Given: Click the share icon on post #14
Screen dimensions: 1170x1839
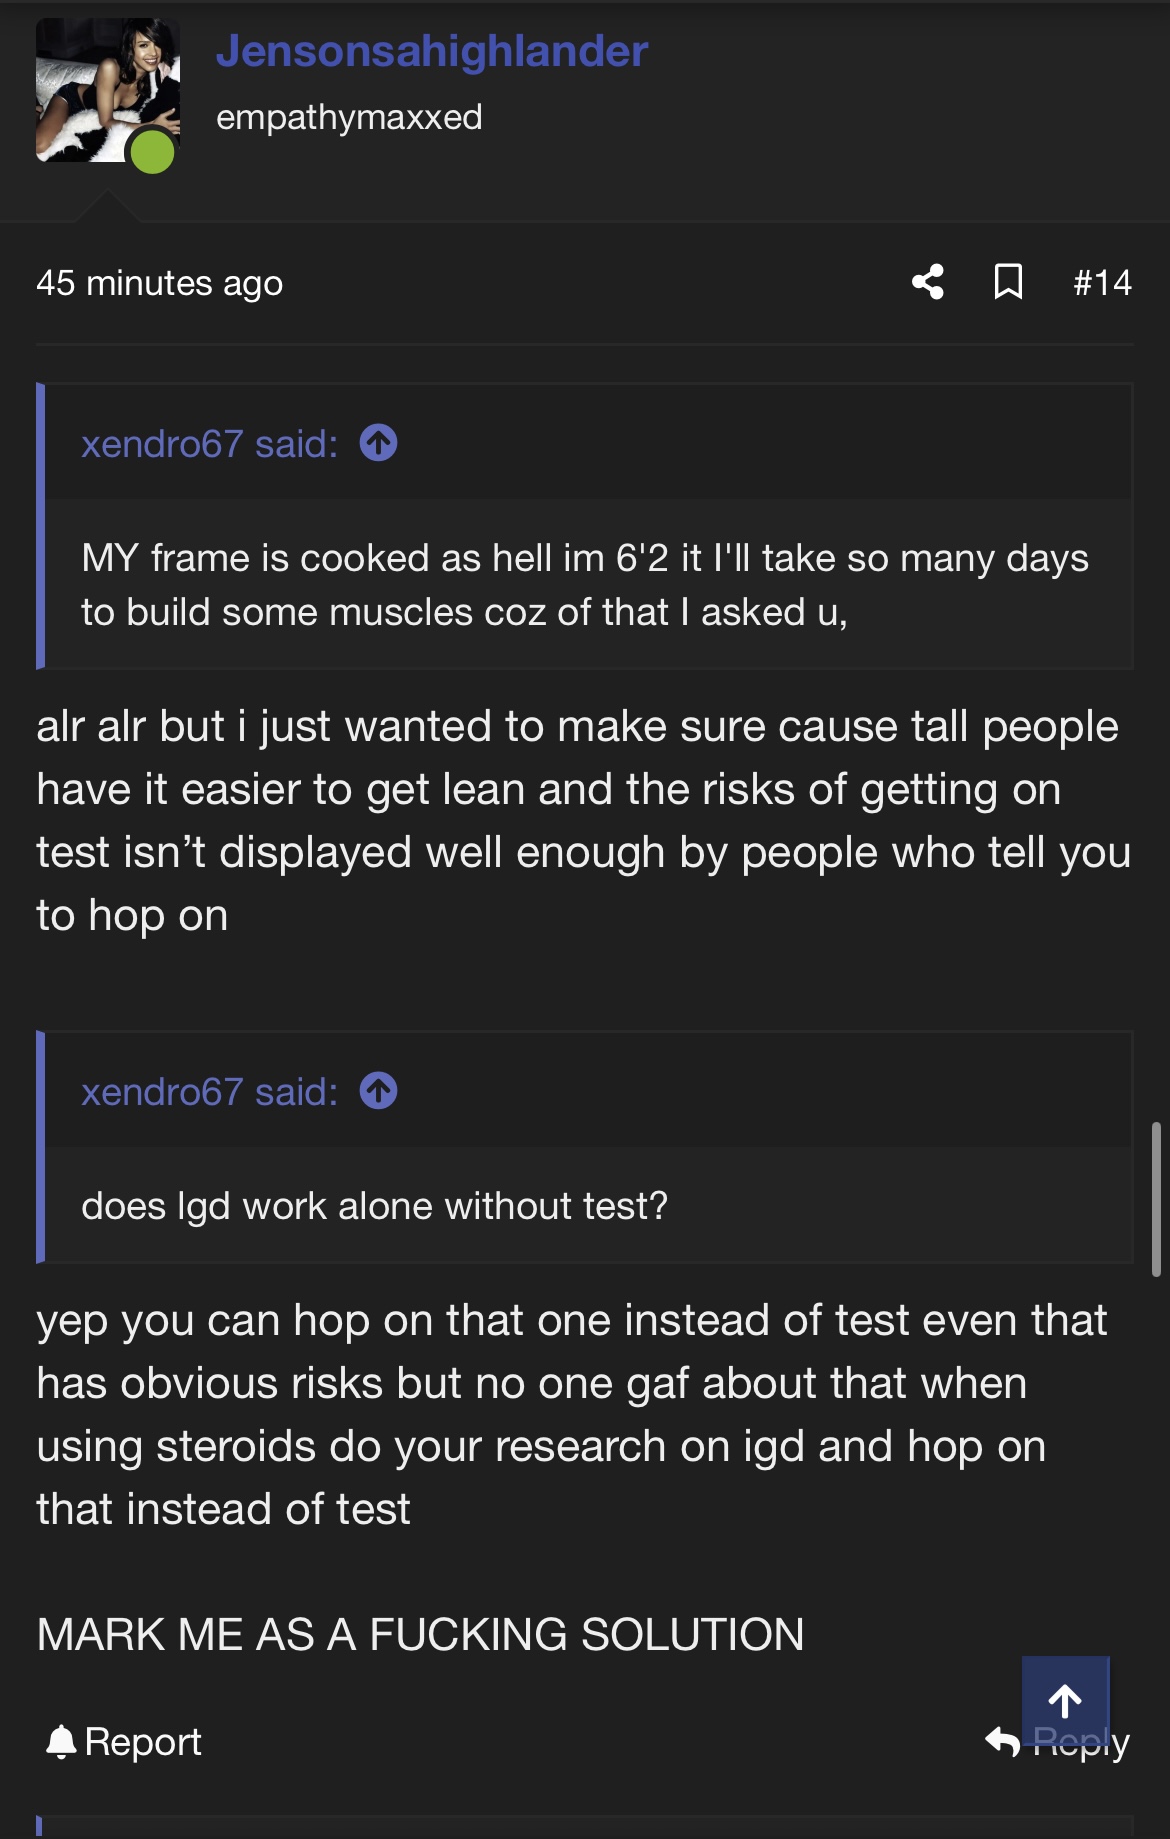Looking at the screenshot, I should (x=928, y=282).
